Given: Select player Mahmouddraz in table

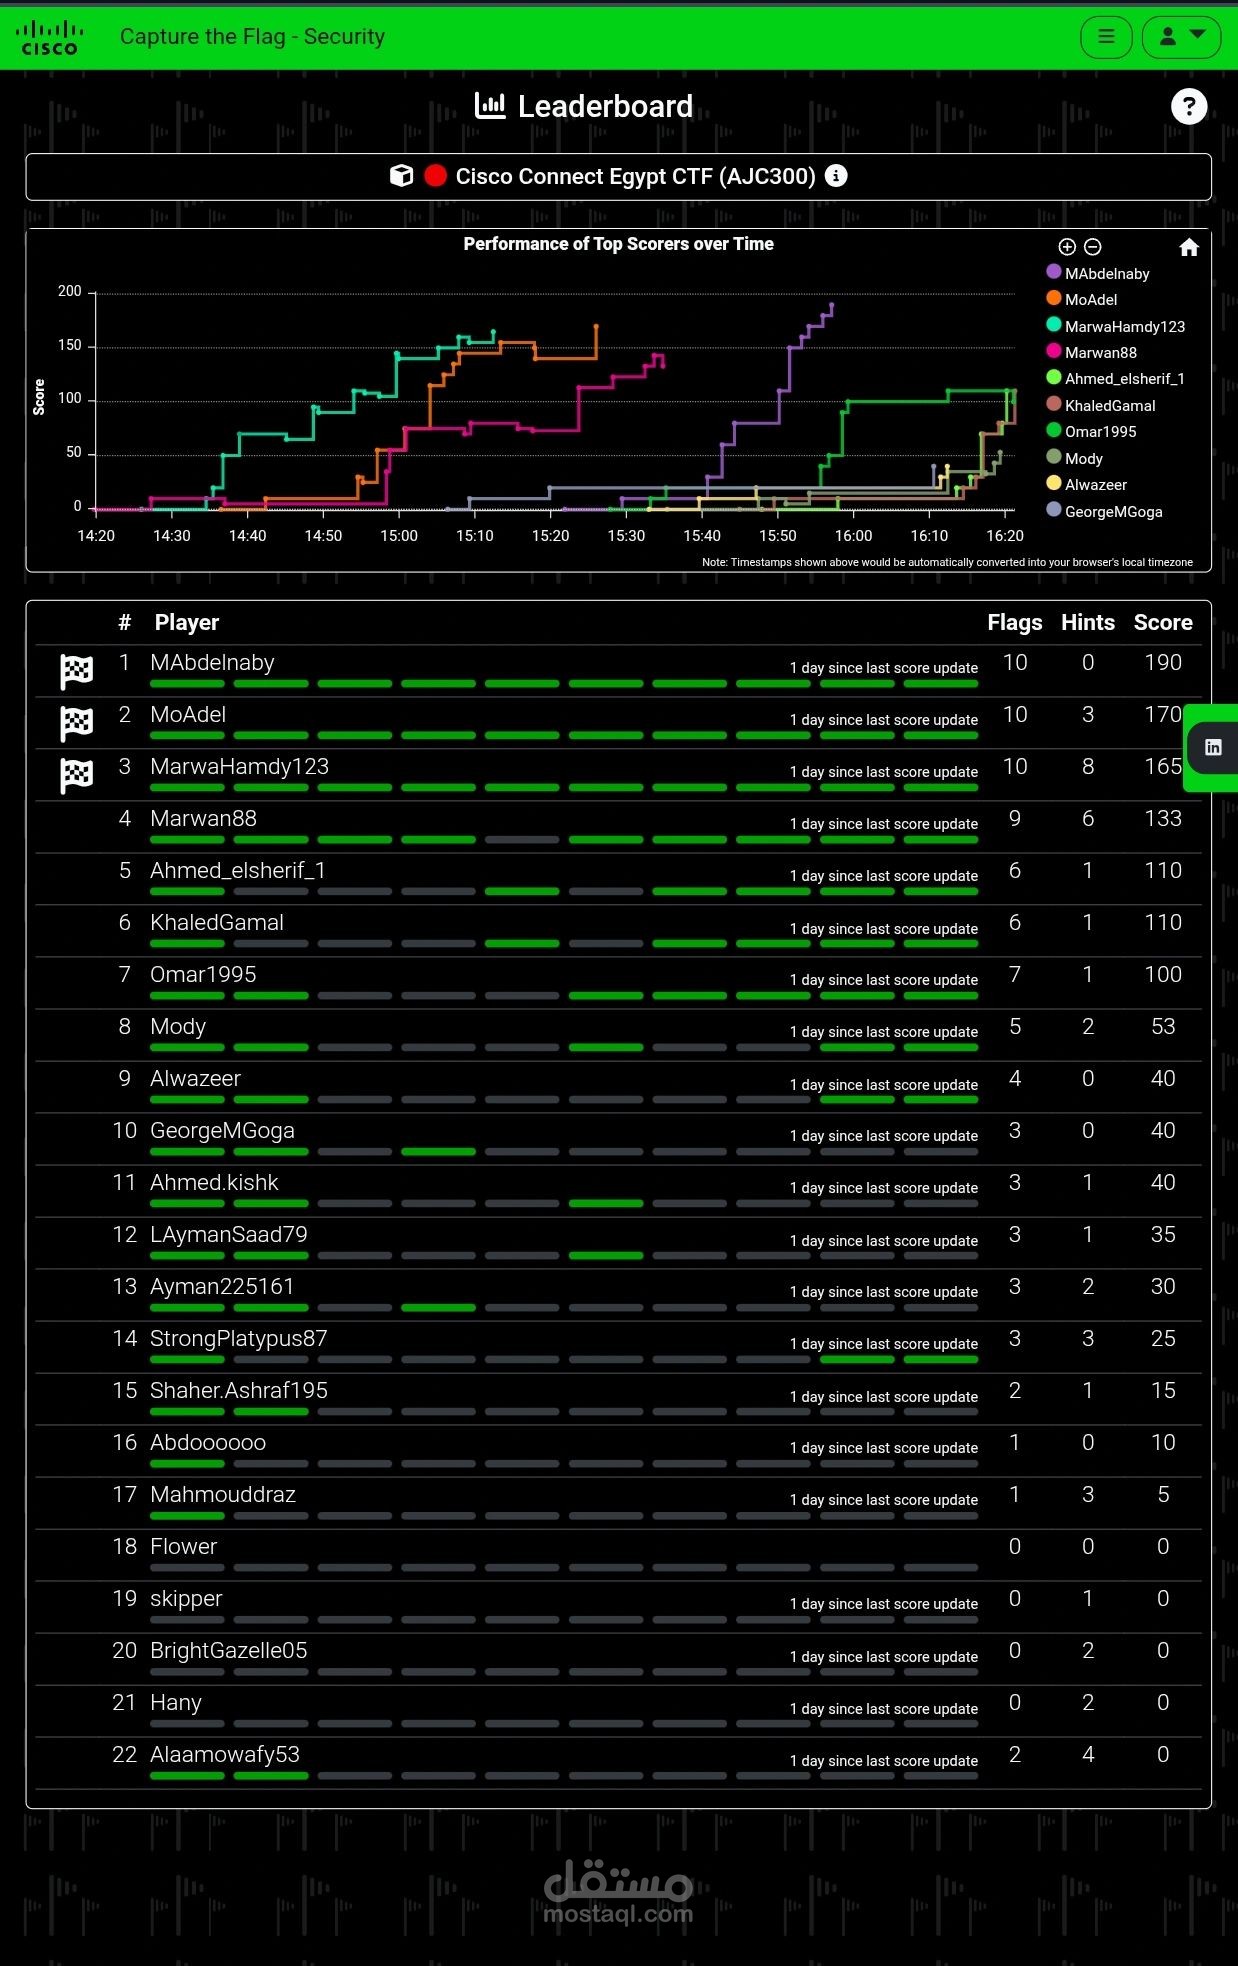Looking at the screenshot, I should click(x=223, y=1495).
